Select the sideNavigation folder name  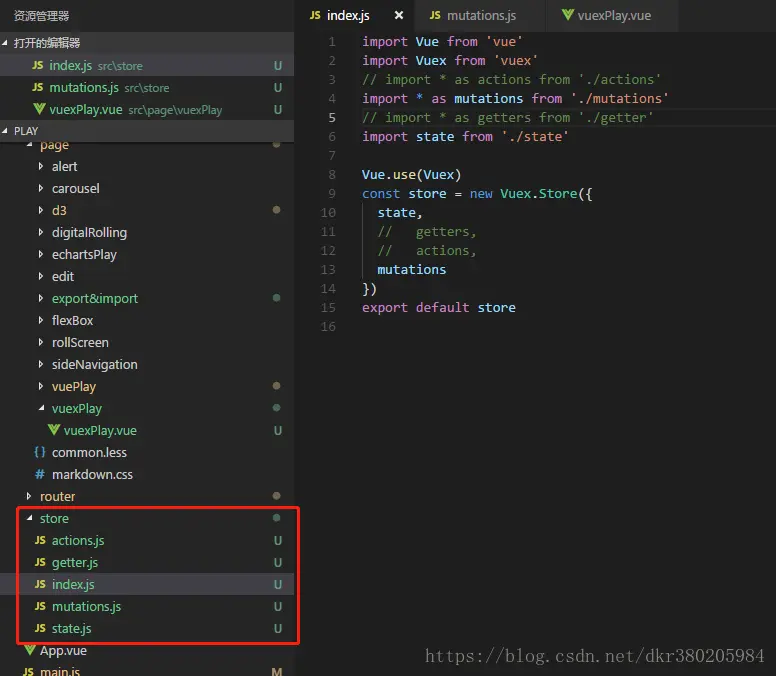(95, 365)
